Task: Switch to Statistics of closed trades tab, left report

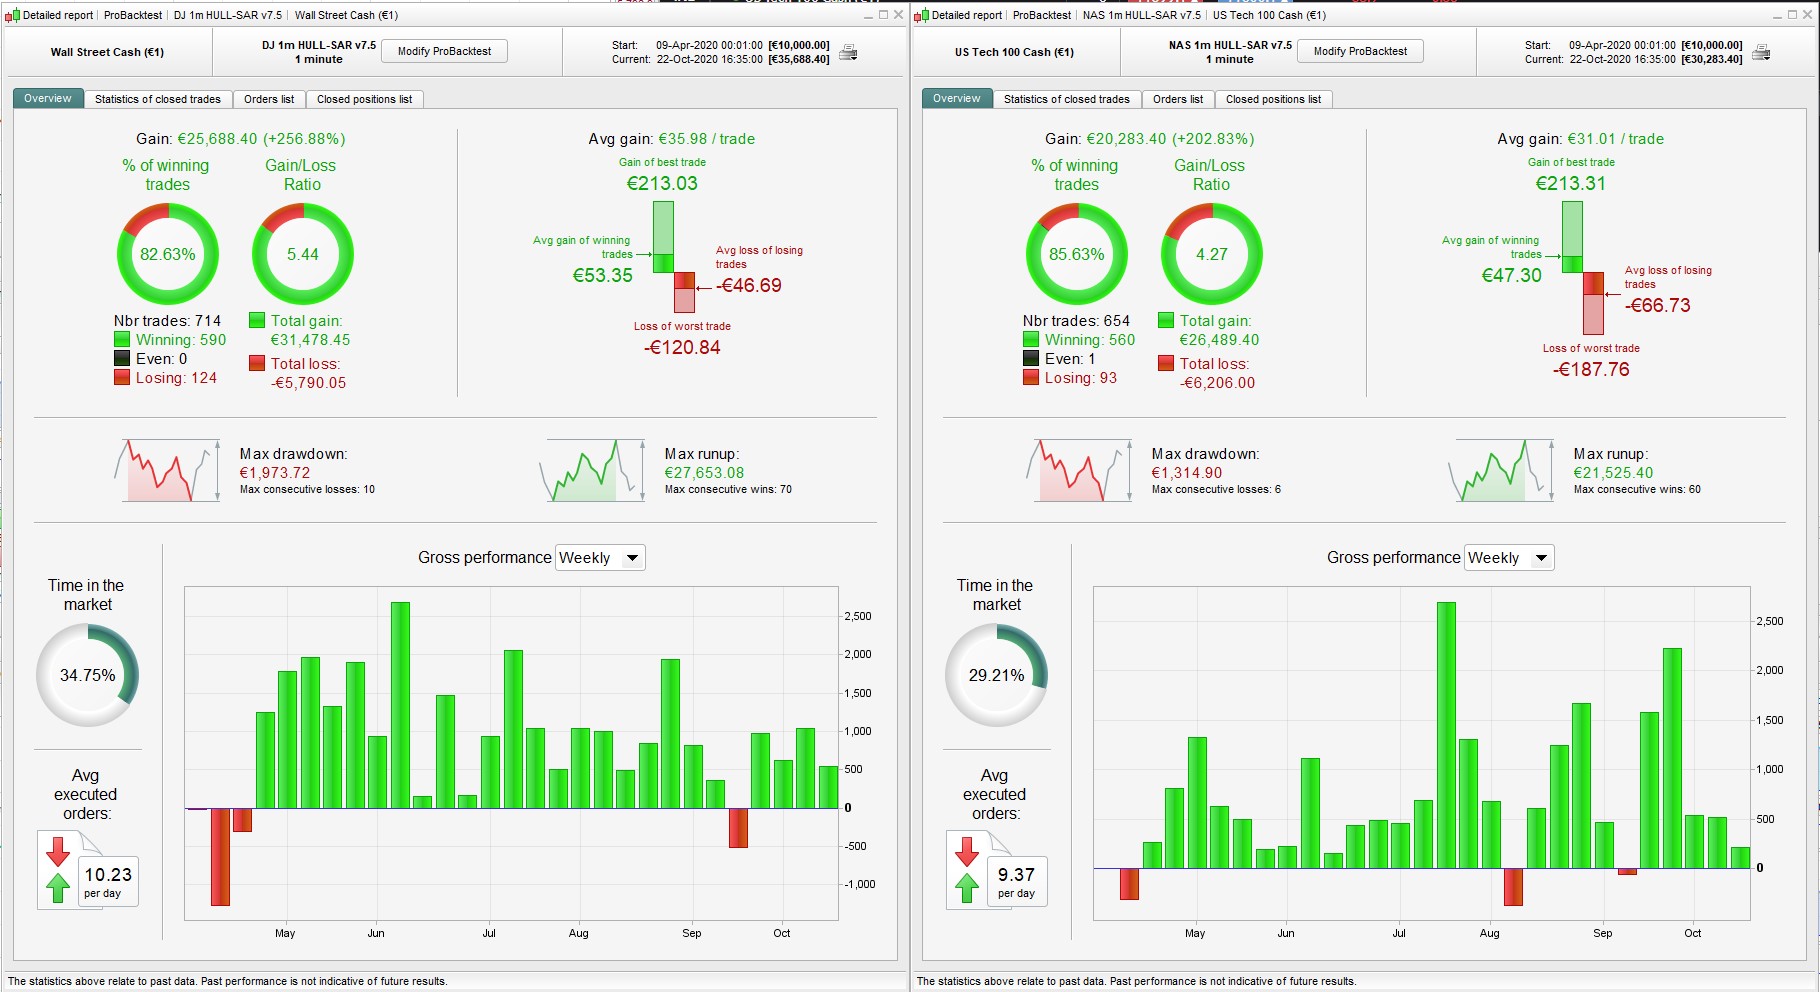Action: click(157, 99)
